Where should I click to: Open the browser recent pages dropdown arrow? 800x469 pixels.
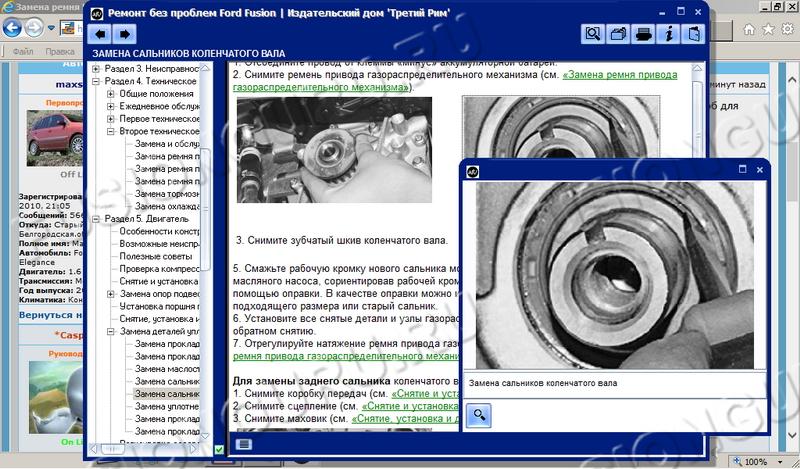pyautogui.click(x=52, y=28)
